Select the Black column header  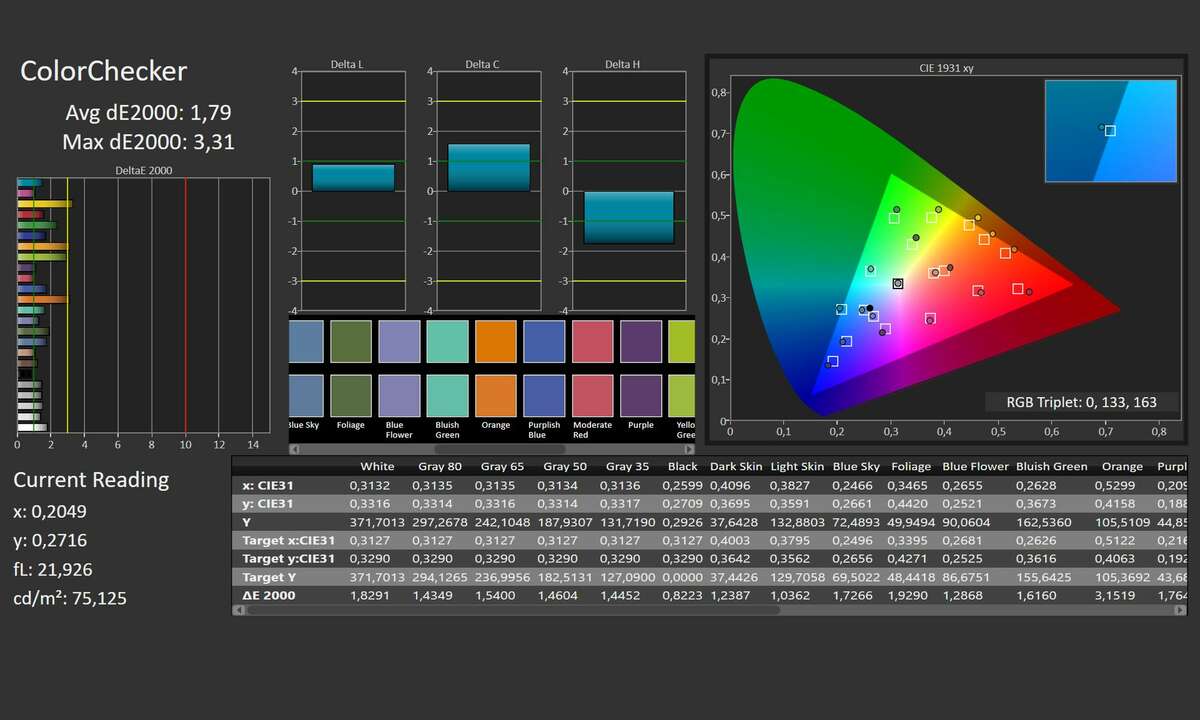click(x=682, y=466)
